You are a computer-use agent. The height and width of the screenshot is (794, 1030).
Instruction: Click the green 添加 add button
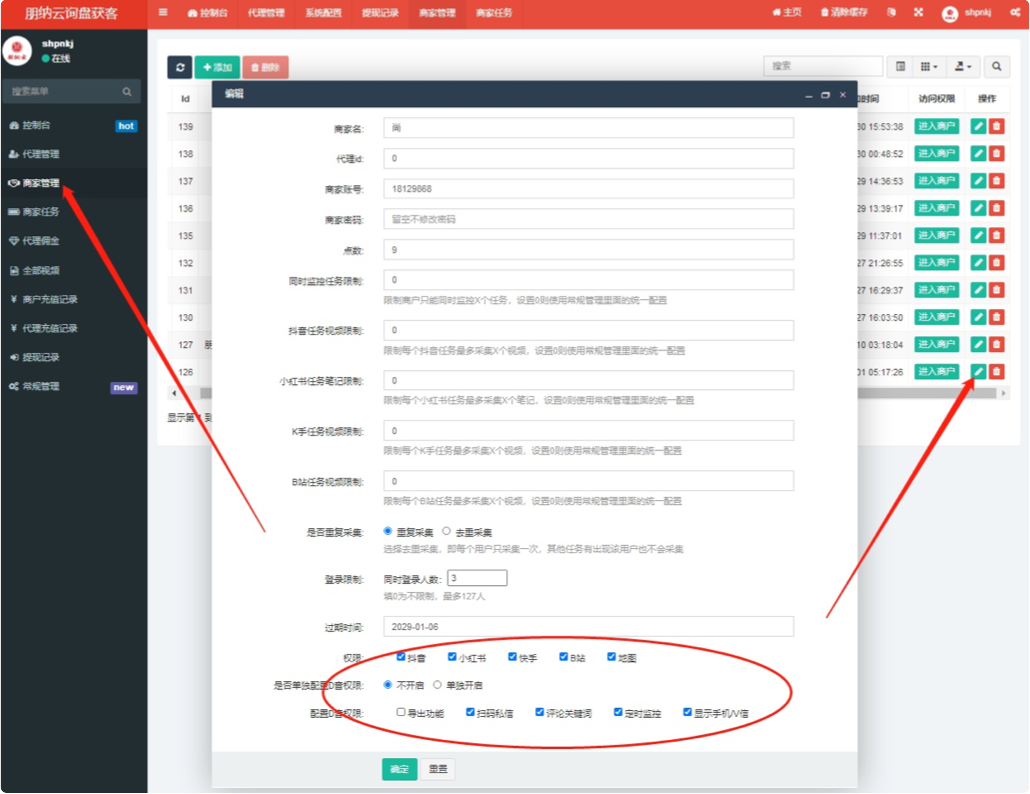tap(217, 67)
